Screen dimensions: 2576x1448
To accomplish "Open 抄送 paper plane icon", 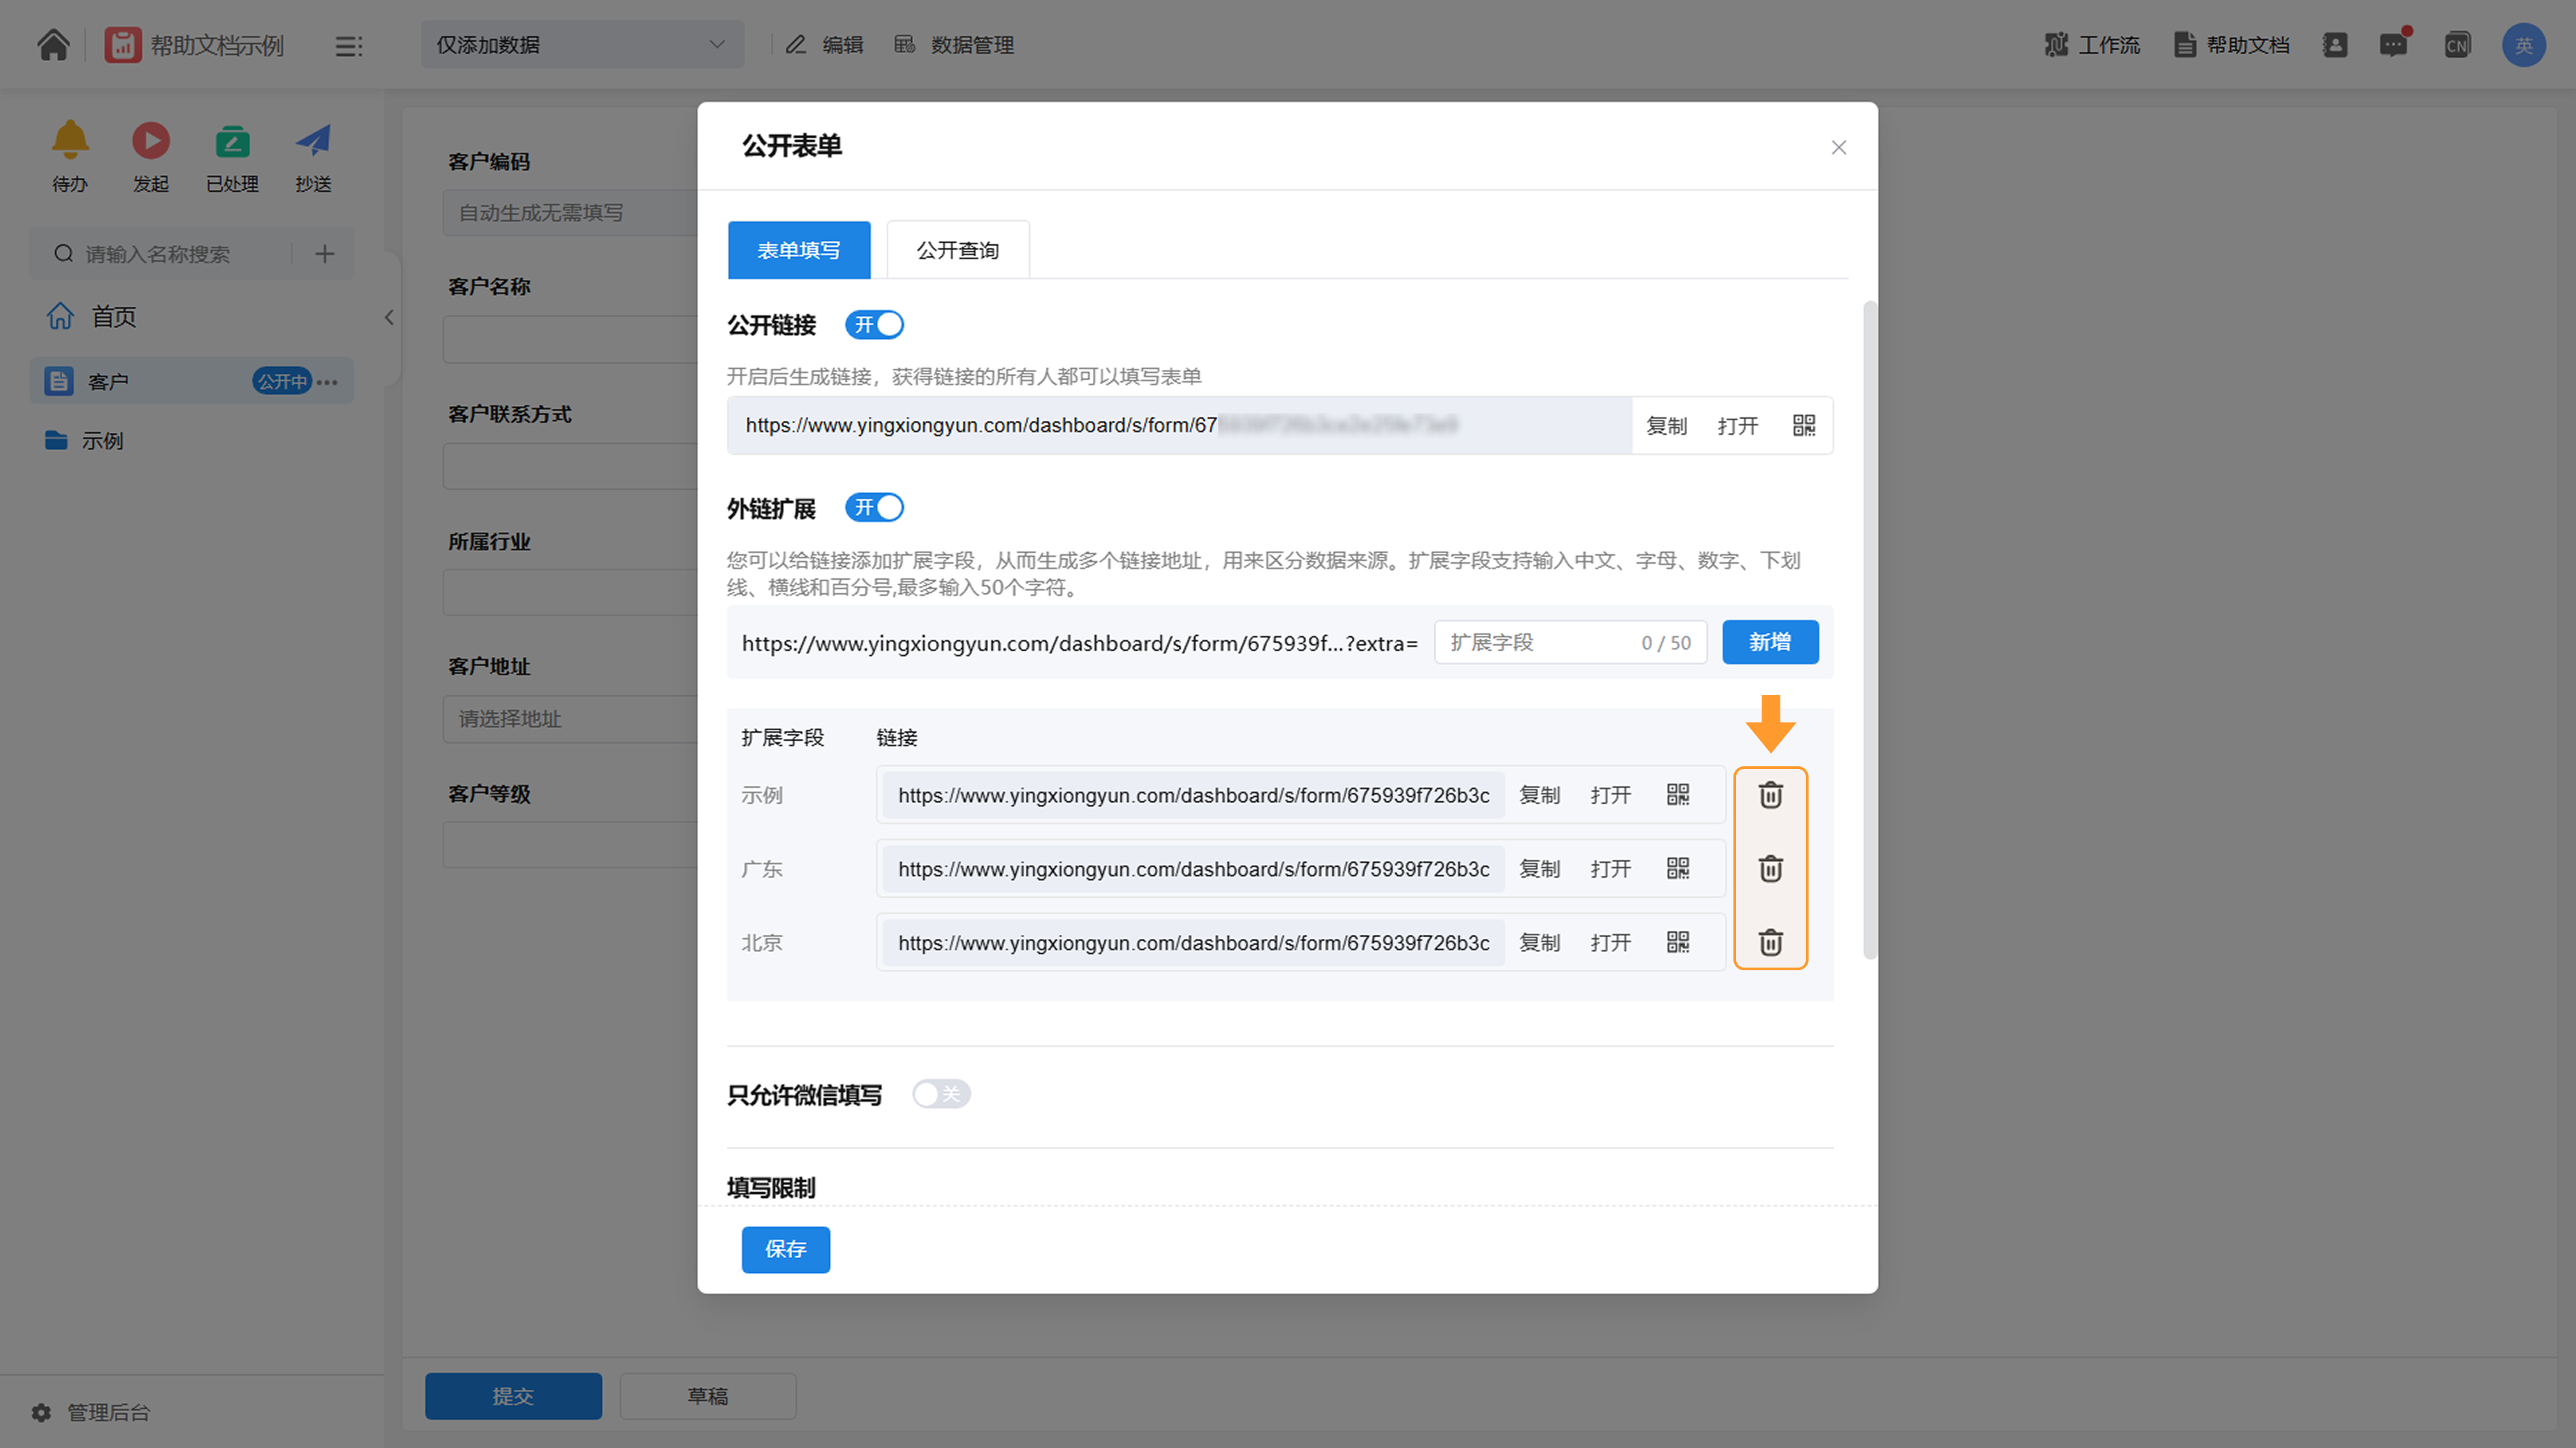I will point(313,140).
